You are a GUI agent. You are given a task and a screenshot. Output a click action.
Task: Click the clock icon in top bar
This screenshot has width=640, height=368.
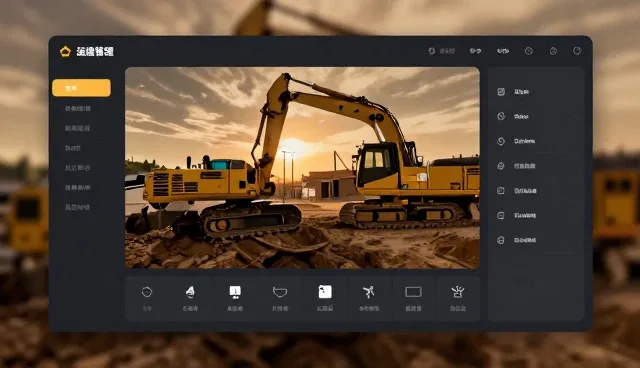pyautogui.click(x=529, y=51)
